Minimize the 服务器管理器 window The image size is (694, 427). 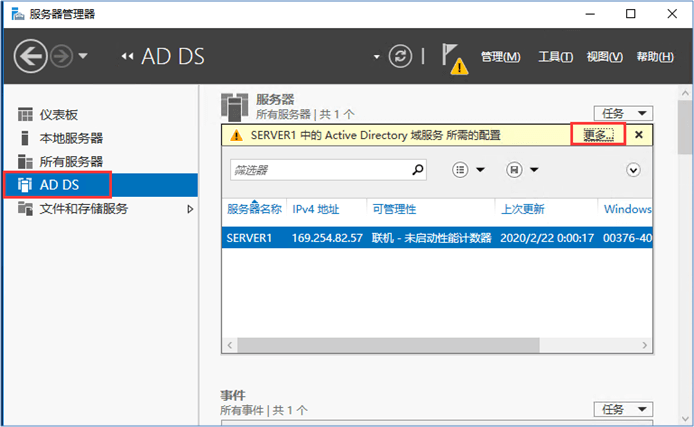point(590,14)
